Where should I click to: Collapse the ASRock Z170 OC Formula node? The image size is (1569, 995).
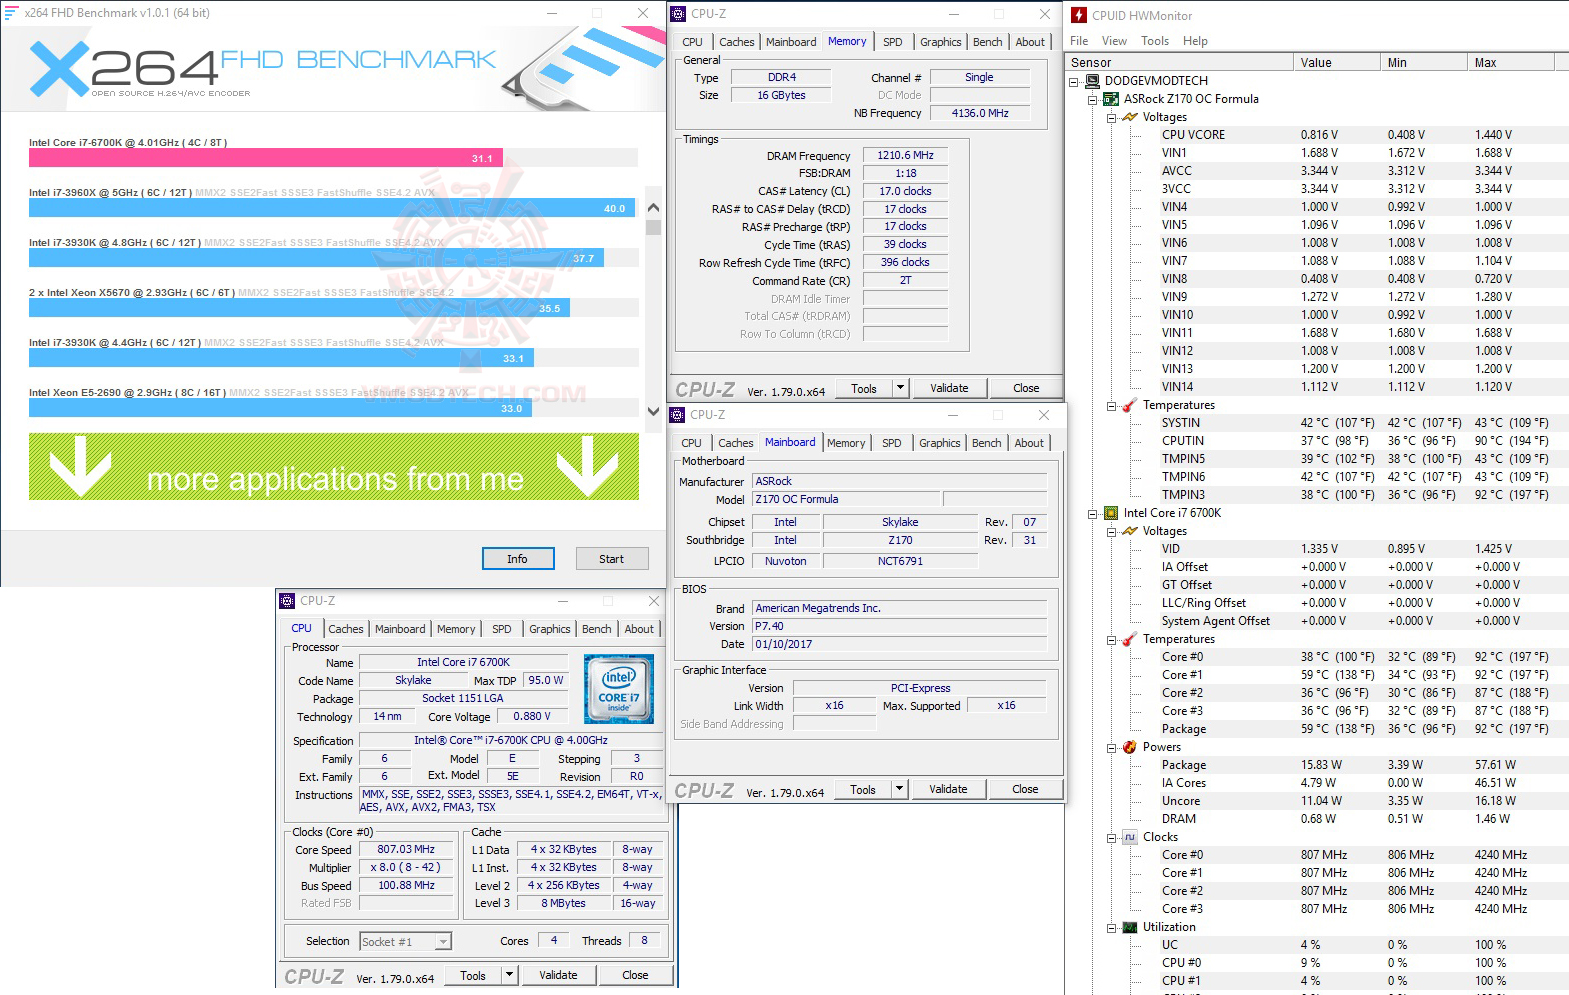pos(1093,100)
